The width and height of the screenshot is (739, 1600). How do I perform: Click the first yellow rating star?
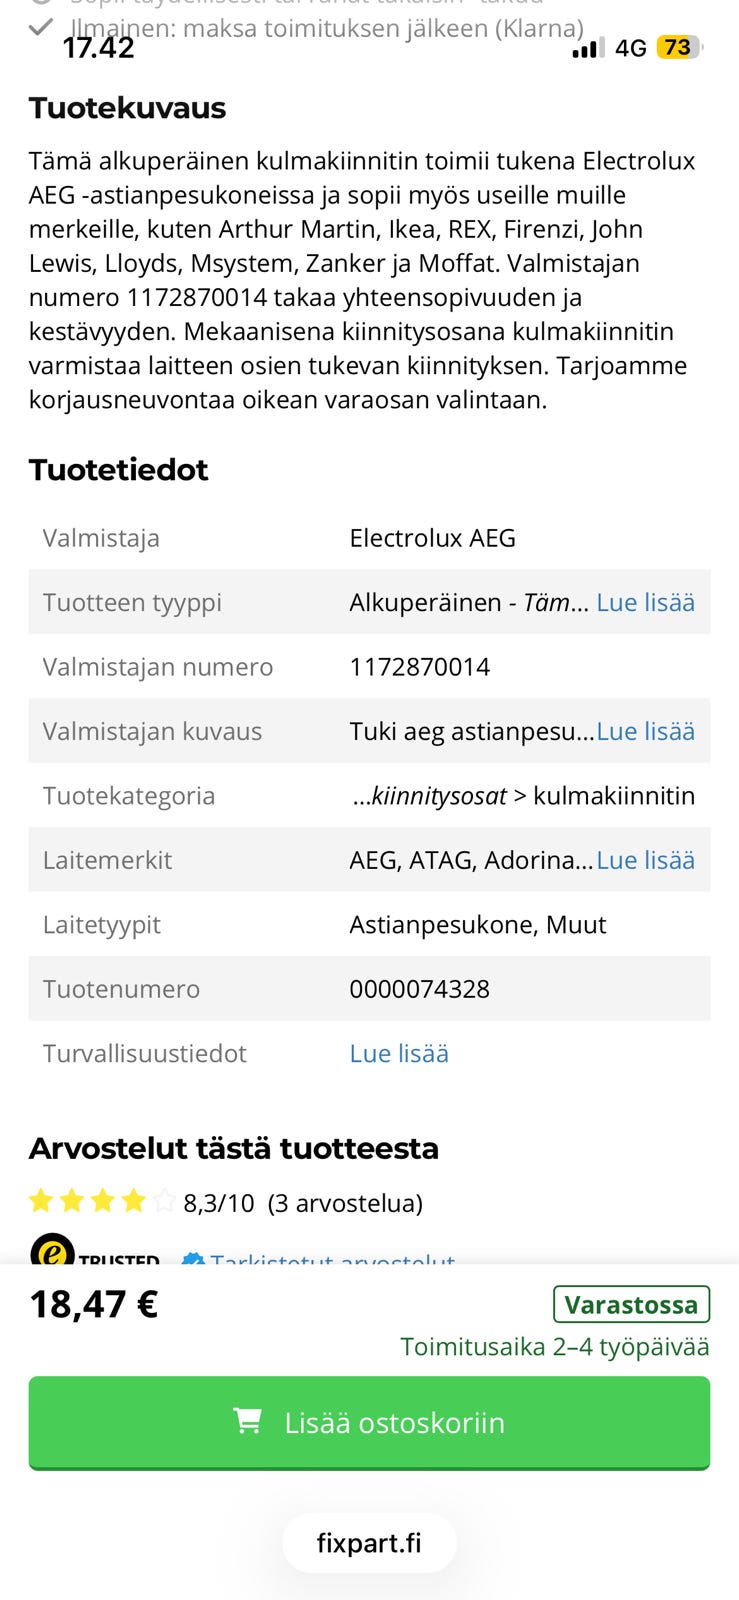(x=41, y=1201)
